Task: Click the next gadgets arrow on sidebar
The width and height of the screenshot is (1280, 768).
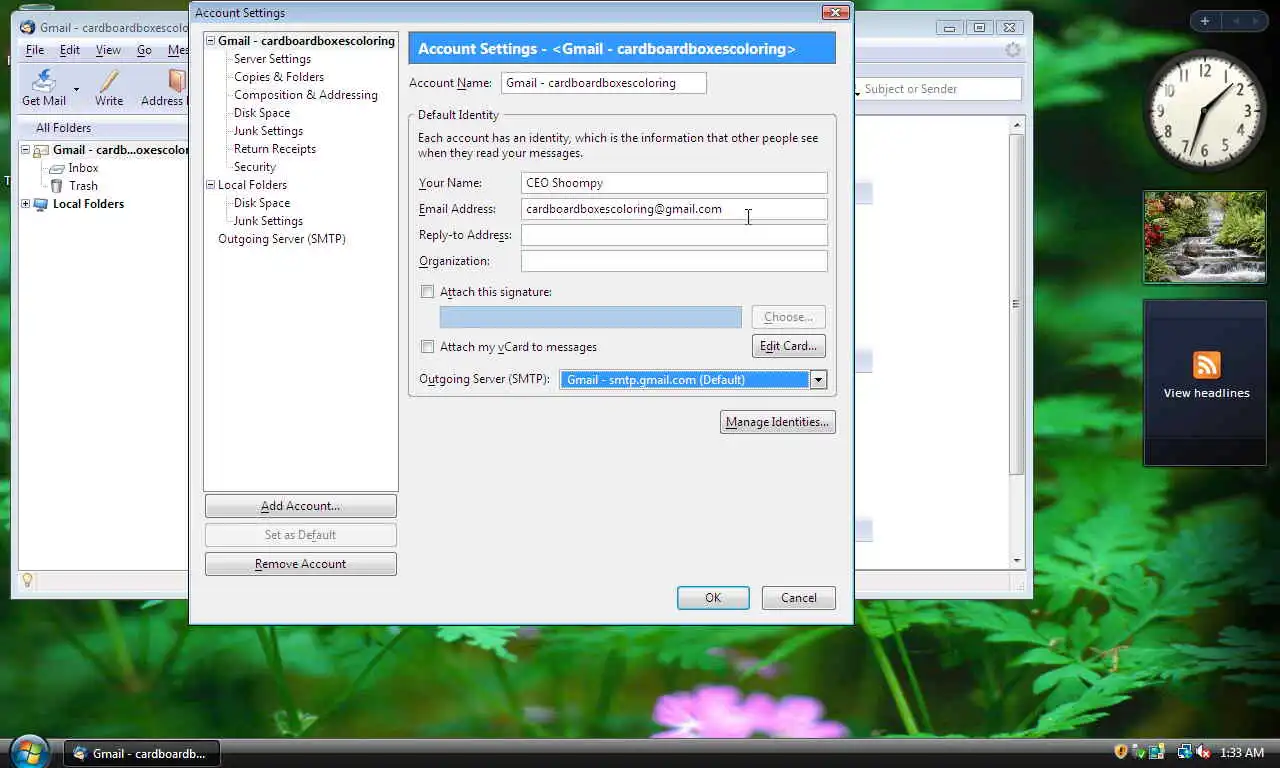Action: [1255, 21]
